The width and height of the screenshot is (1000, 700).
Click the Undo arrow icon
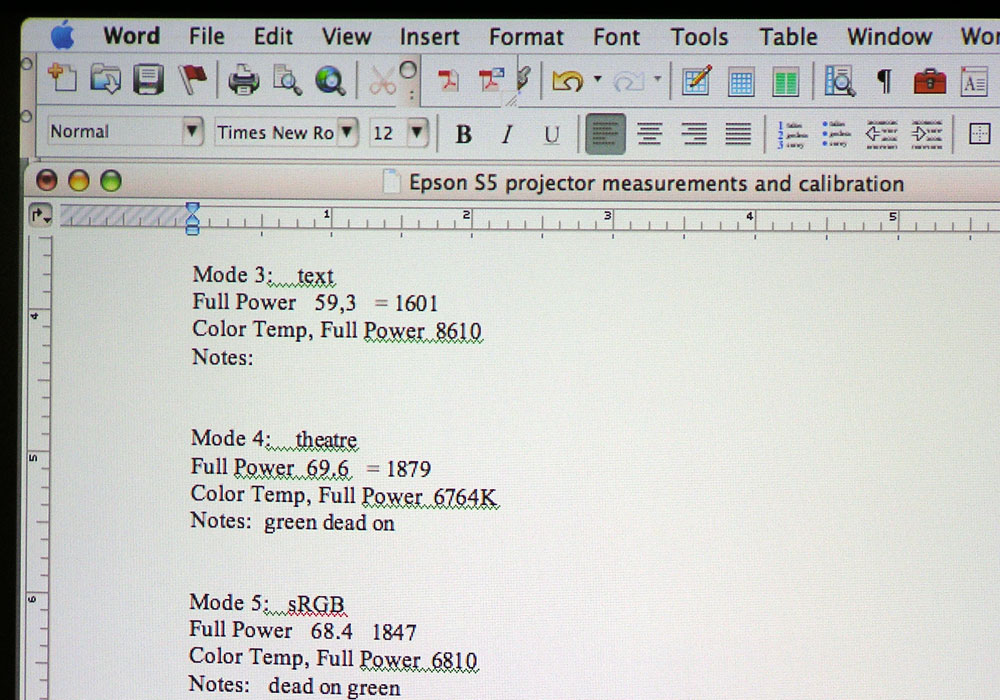pyautogui.click(x=567, y=81)
